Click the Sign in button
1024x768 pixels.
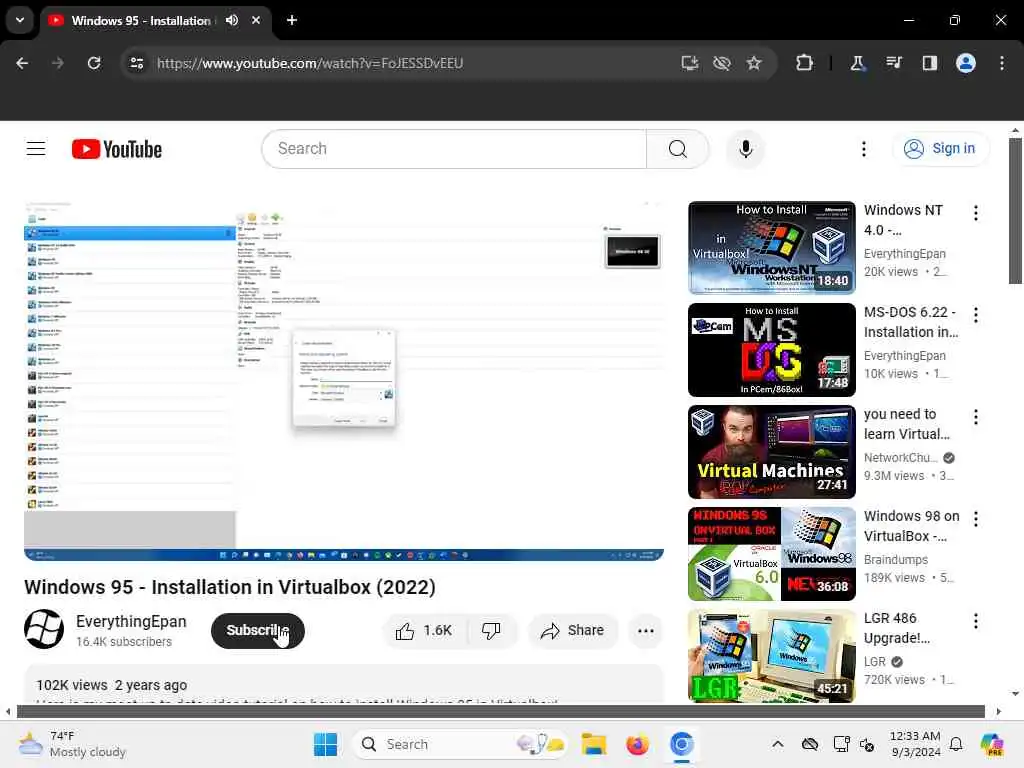(x=940, y=149)
